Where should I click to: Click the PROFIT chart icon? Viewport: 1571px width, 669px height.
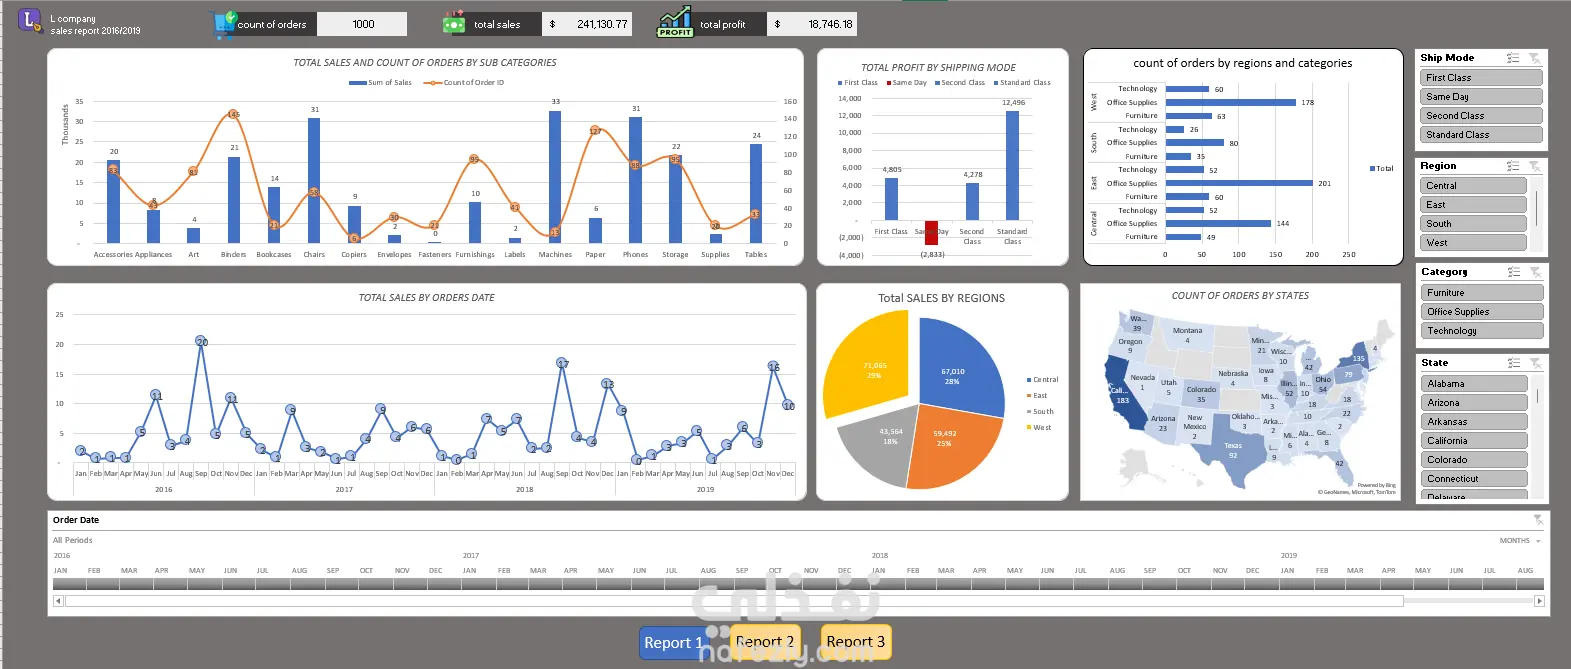(x=675, y=22)
